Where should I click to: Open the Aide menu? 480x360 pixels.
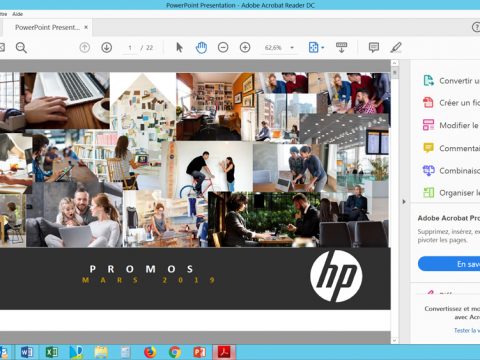(18, 14)
